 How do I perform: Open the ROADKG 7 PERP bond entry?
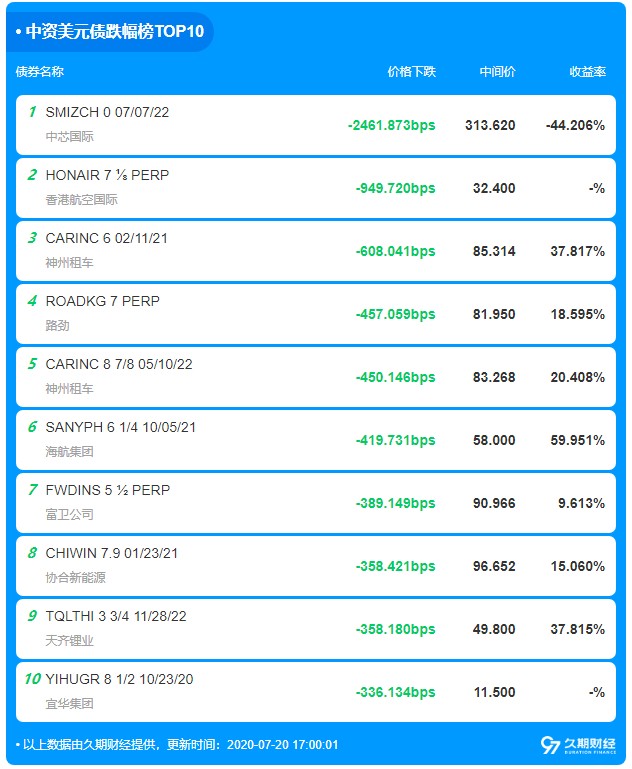pos(102,301)
